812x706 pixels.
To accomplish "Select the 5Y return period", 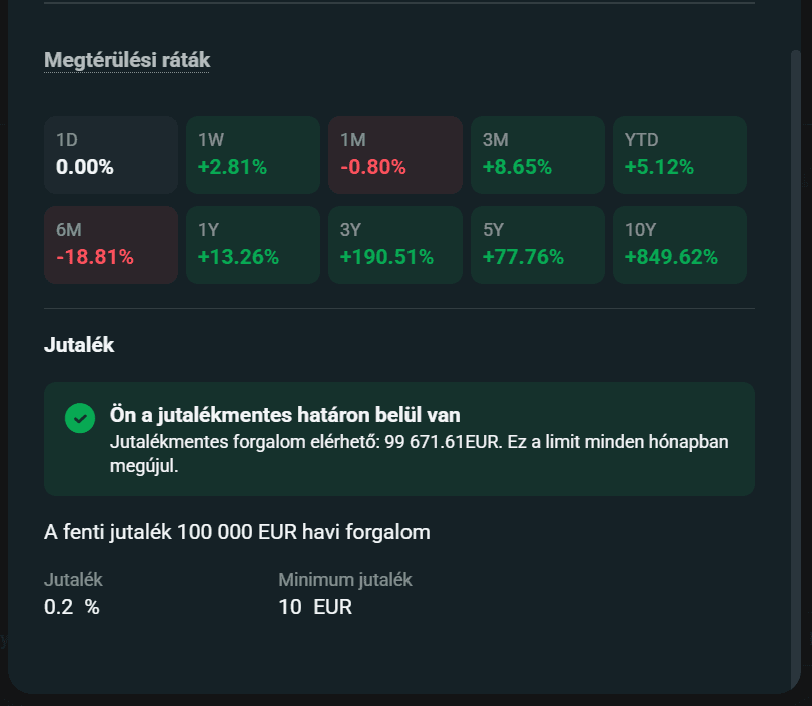I will tap(537, 244).
